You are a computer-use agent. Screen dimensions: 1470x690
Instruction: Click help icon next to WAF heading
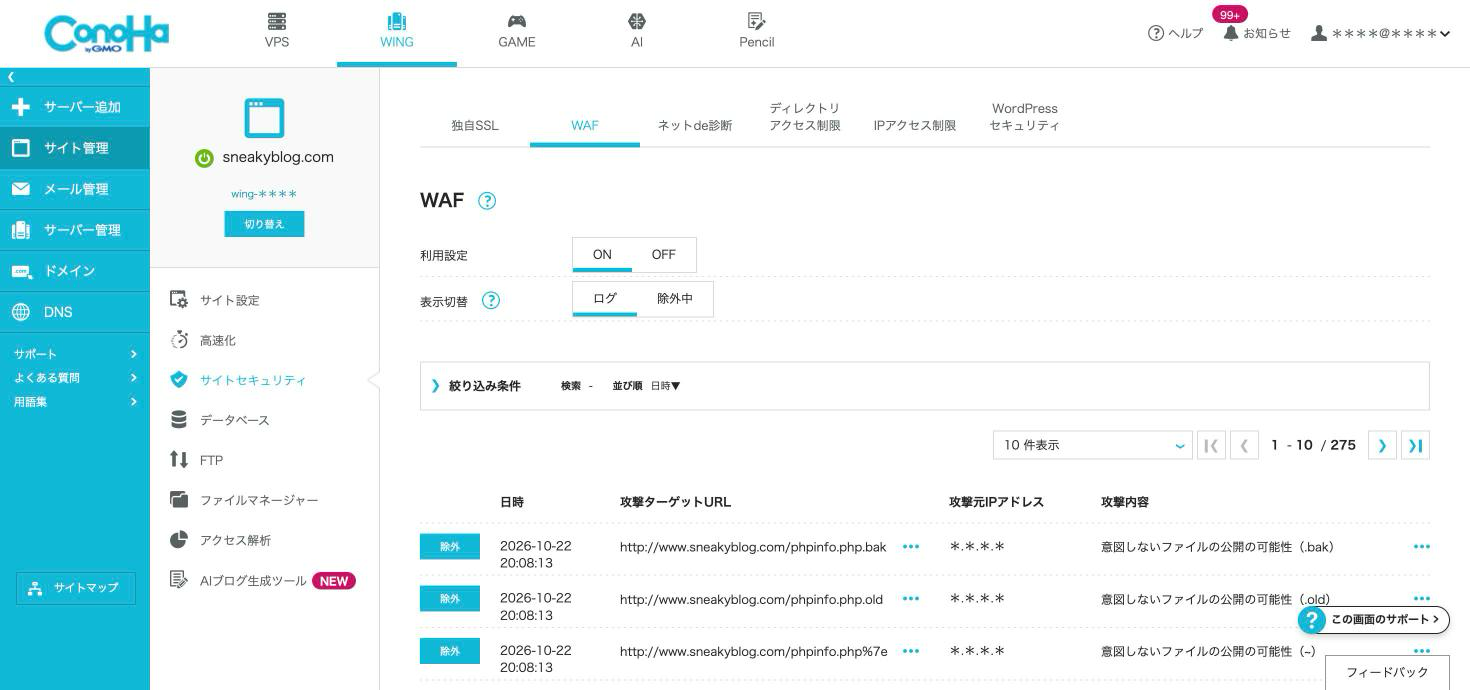[x=487, y=201]
